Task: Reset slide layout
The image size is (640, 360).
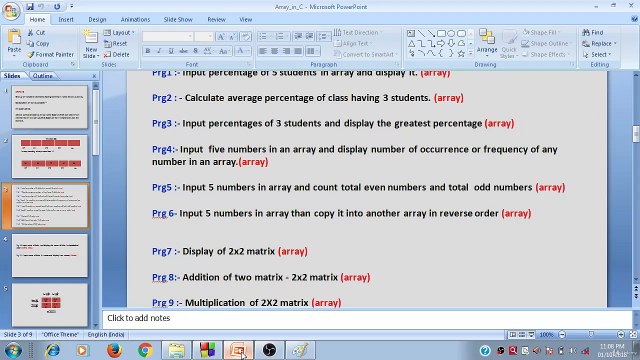Action: 116,43
